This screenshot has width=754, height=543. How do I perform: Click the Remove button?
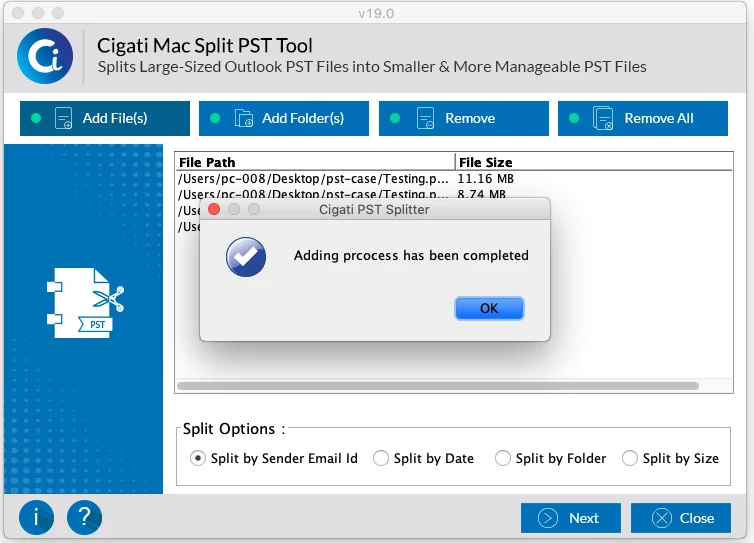[x=464, y=118]
